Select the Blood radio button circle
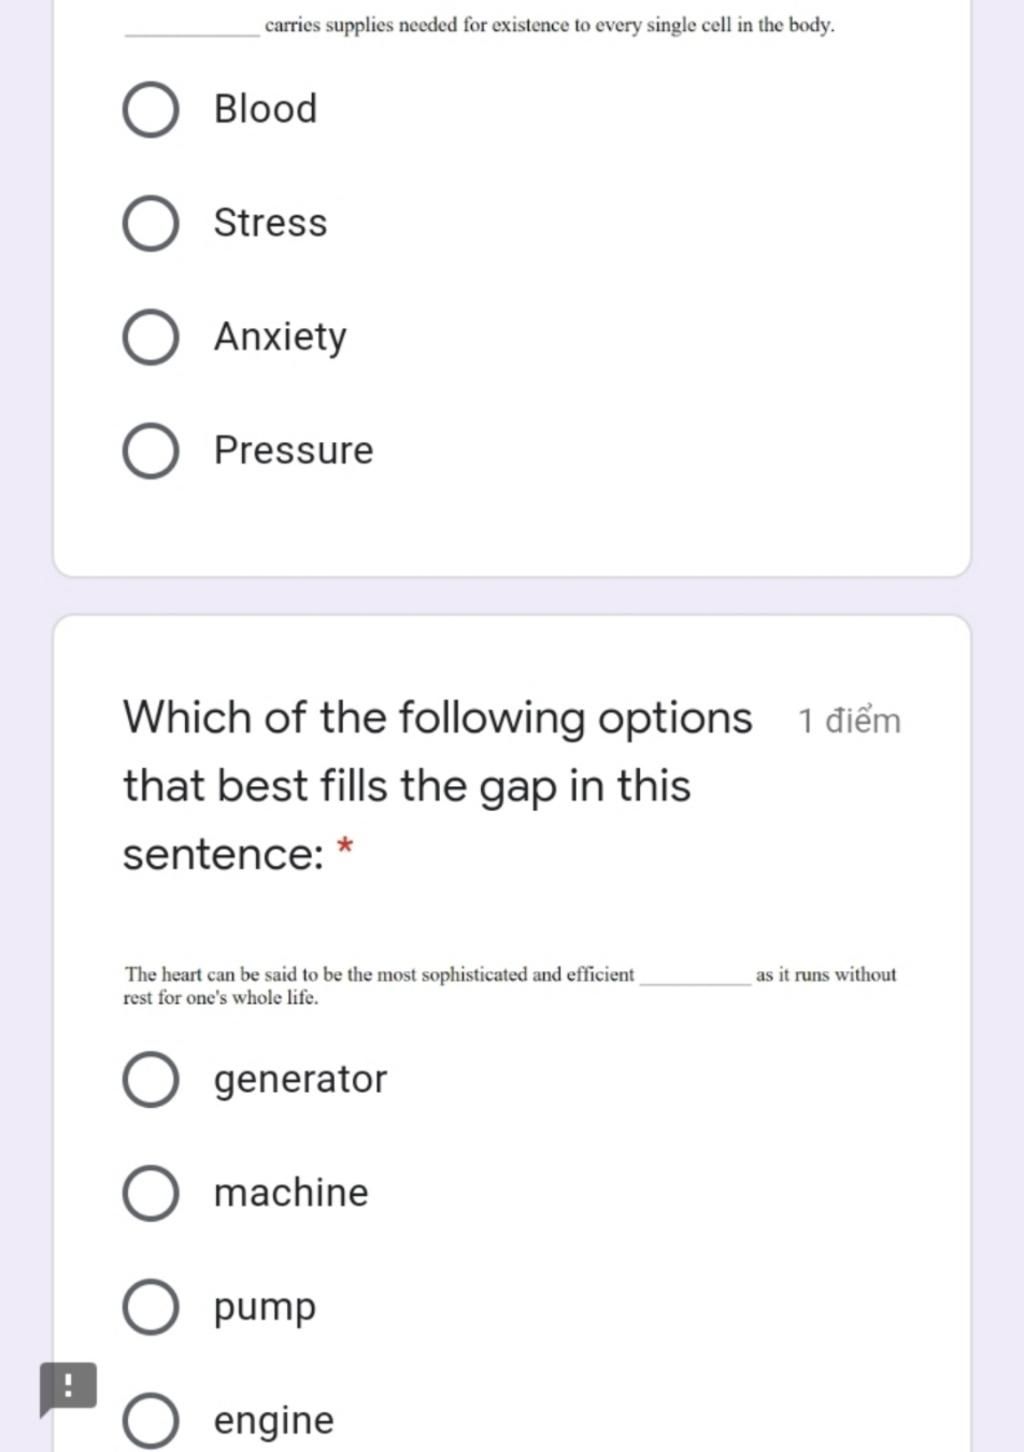Viewport: 1024px width, 1452px height. 151,109
